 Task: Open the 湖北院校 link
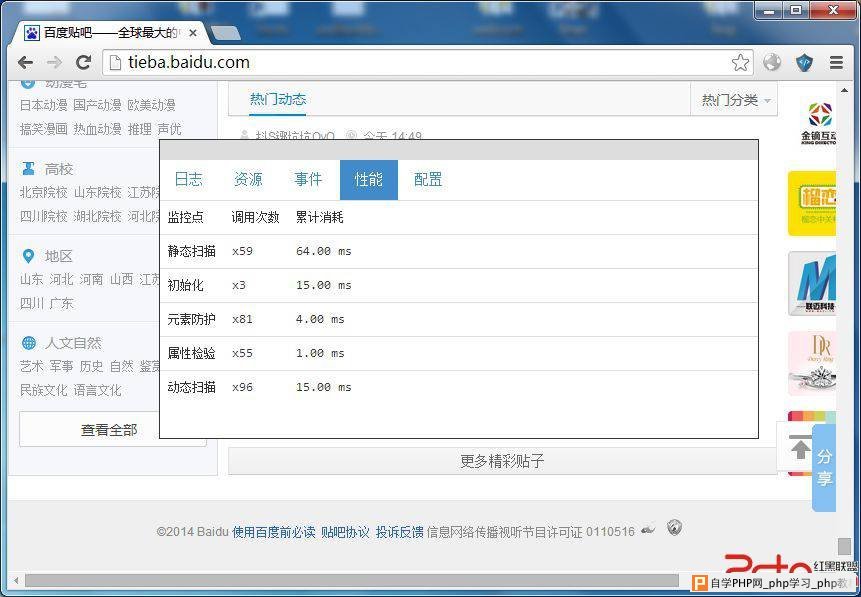tap(98, 216)
